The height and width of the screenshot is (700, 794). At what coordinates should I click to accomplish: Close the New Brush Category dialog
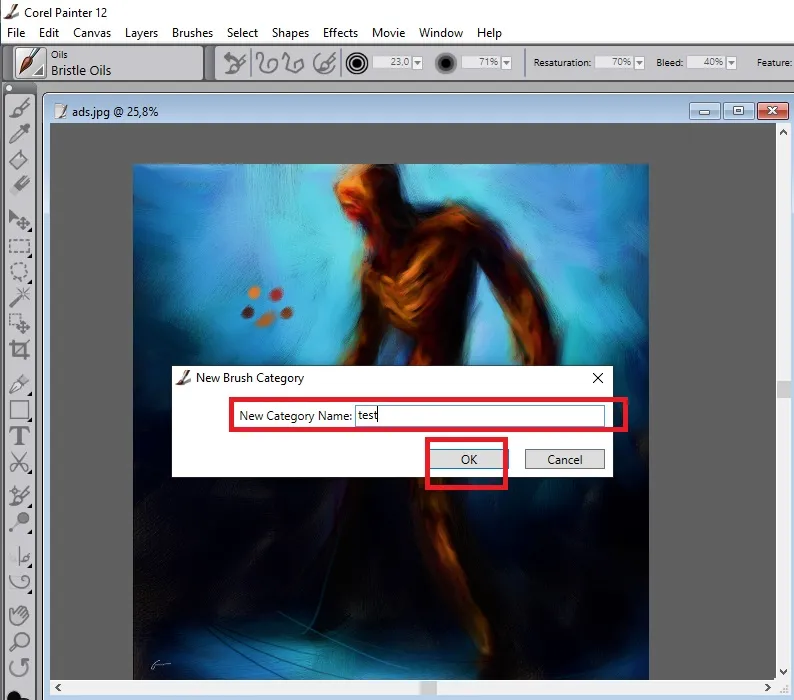tap(598, 378)
